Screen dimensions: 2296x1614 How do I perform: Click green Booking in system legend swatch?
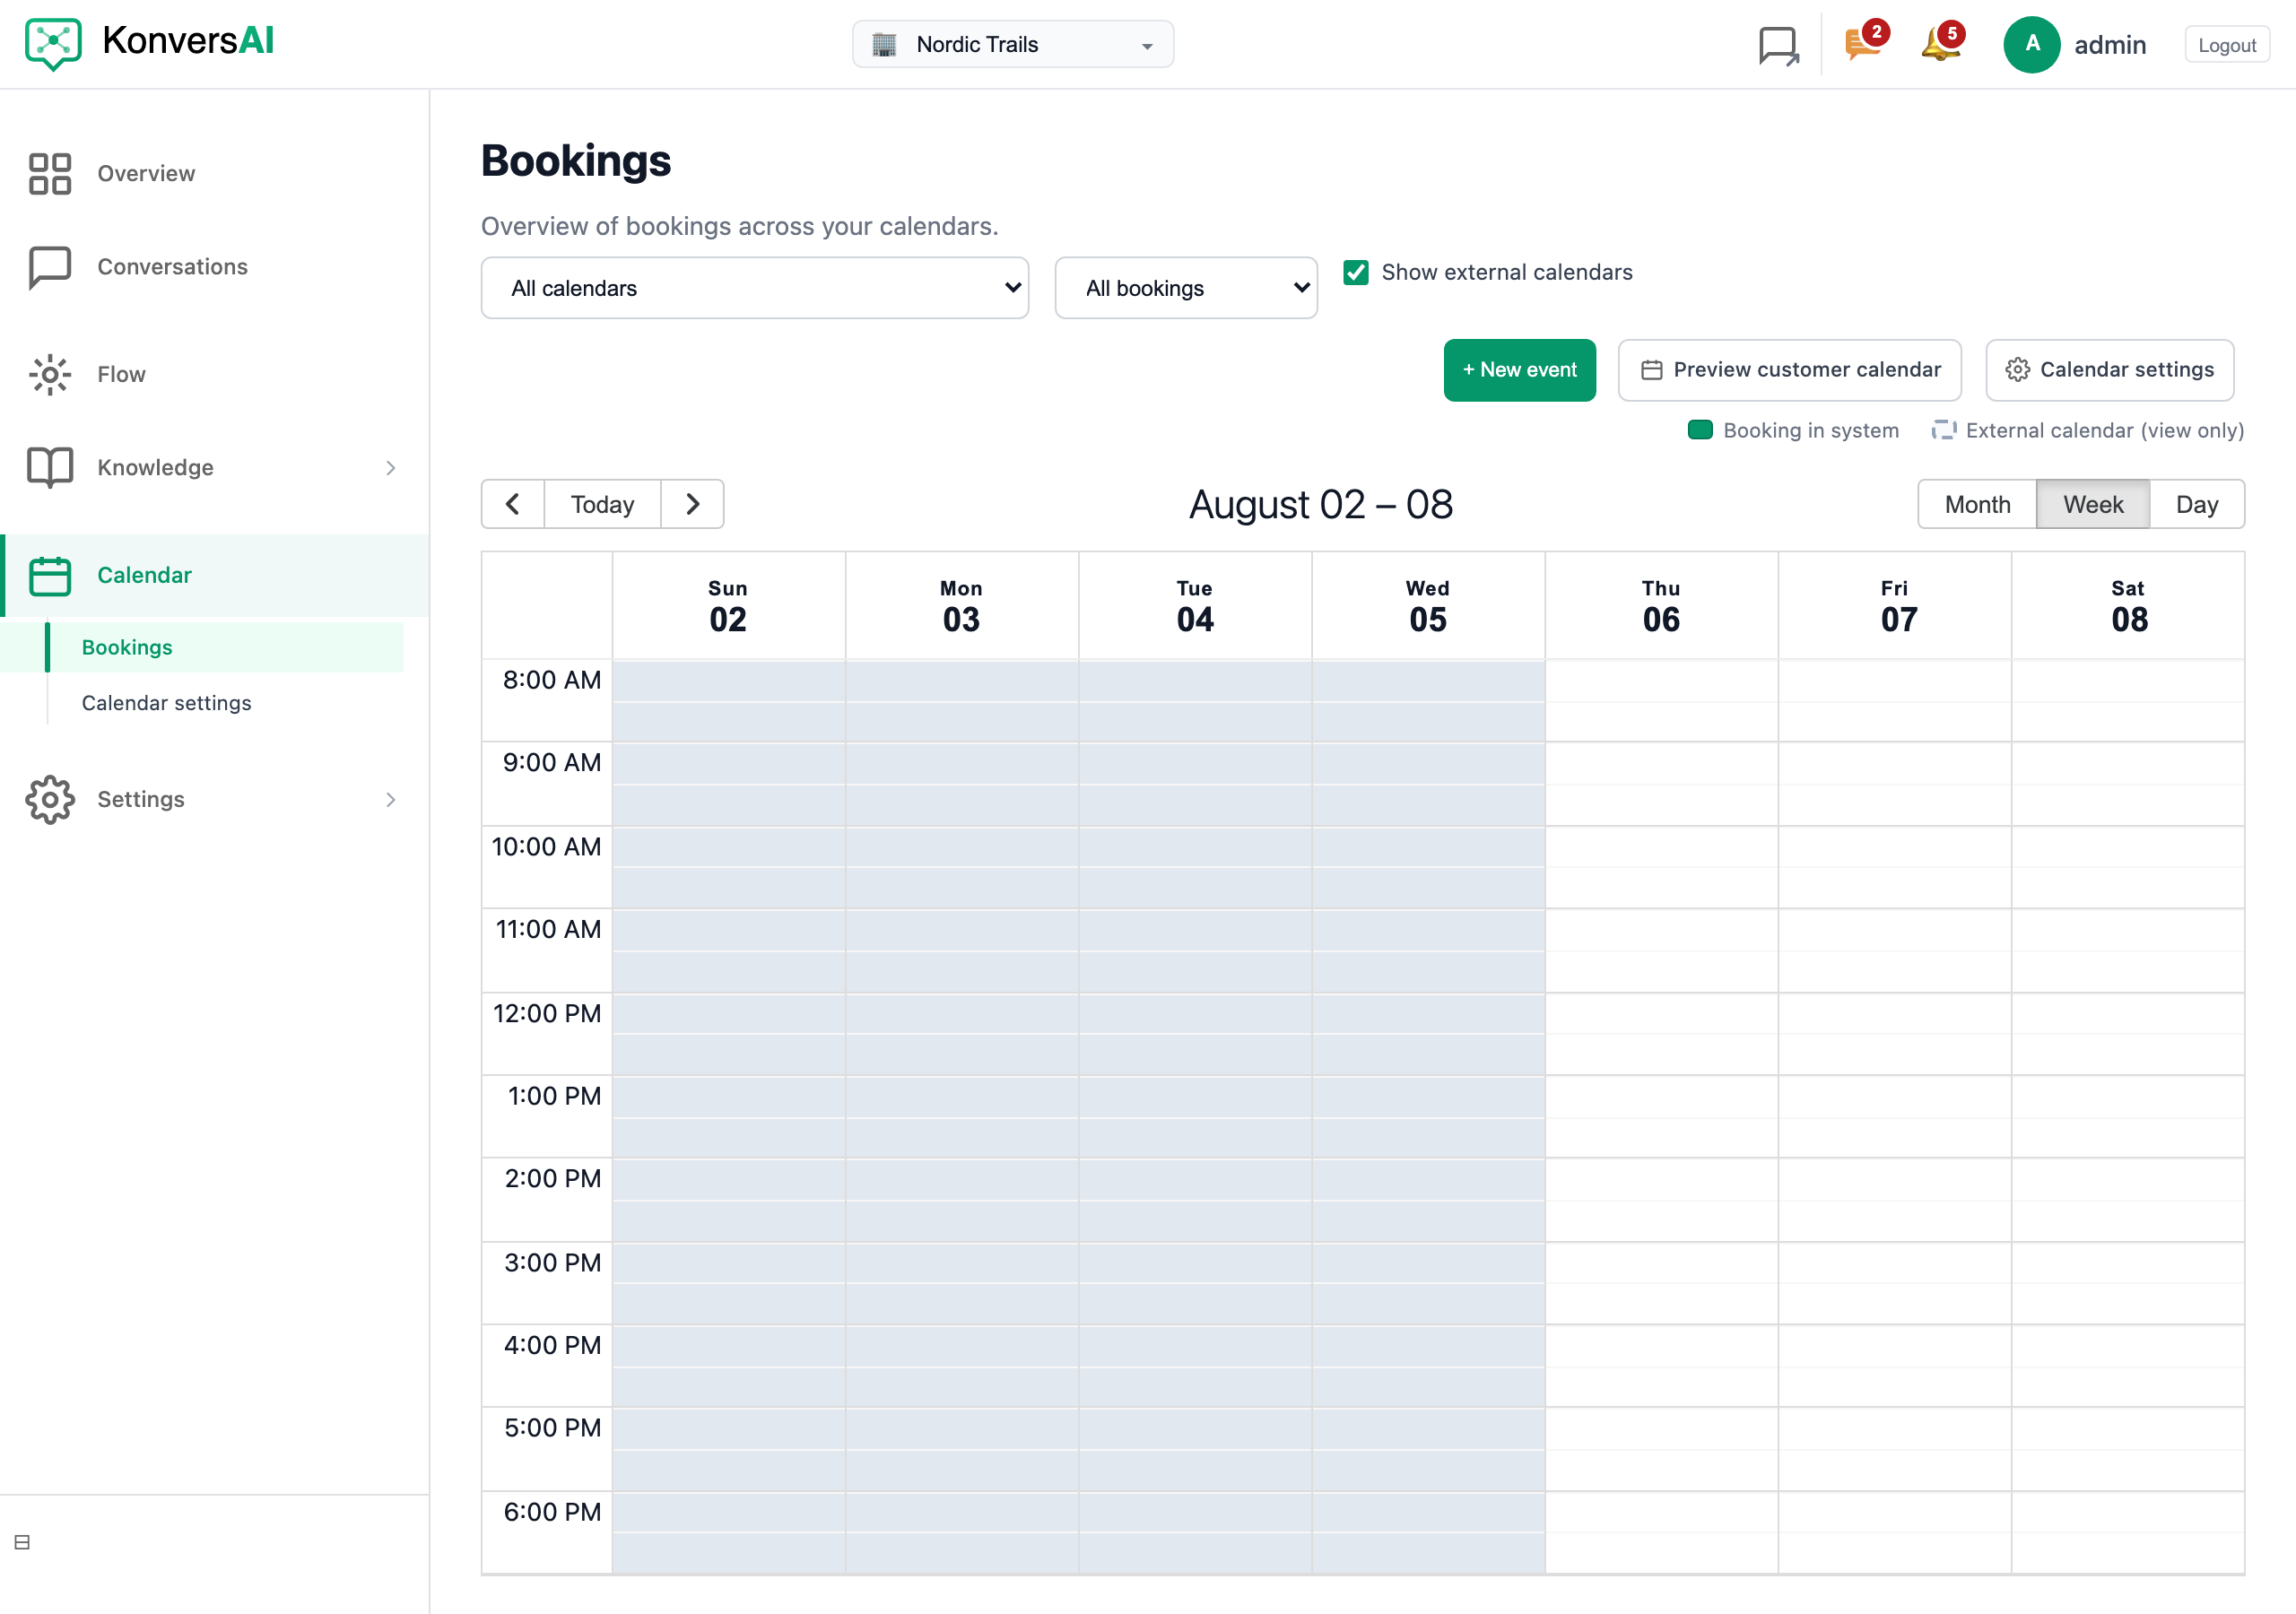coord(1700,430)
